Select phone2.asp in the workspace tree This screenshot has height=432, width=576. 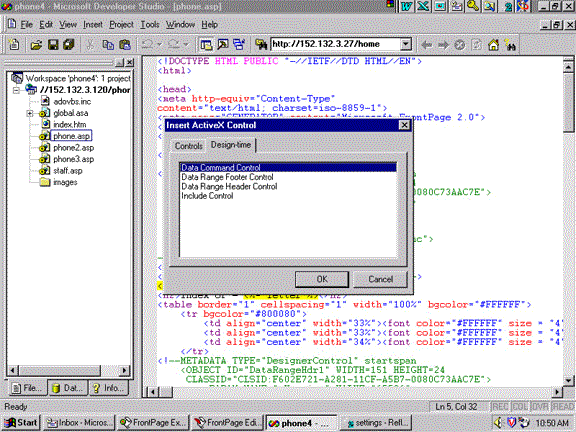73,148
